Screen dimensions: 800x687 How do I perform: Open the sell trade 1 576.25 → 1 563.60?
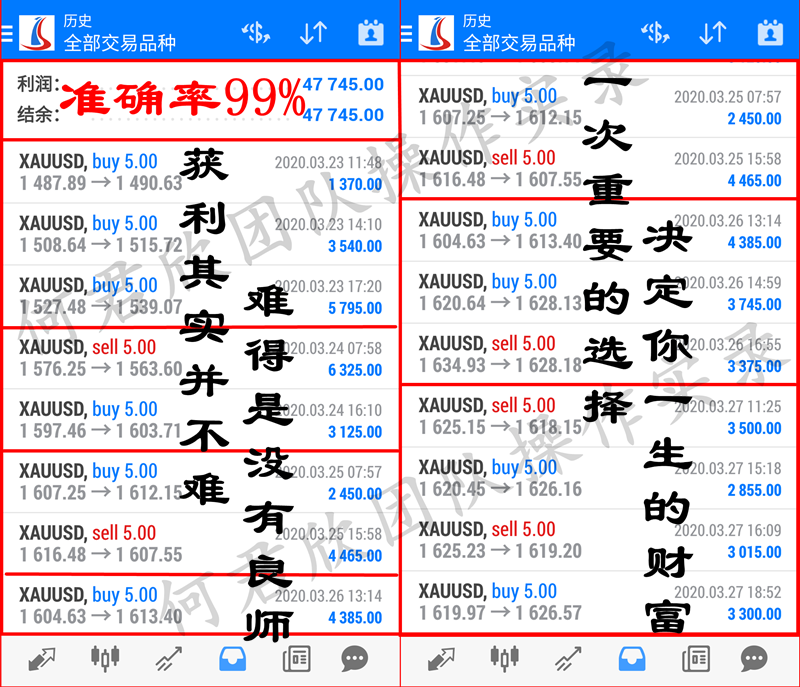point(201,358)
